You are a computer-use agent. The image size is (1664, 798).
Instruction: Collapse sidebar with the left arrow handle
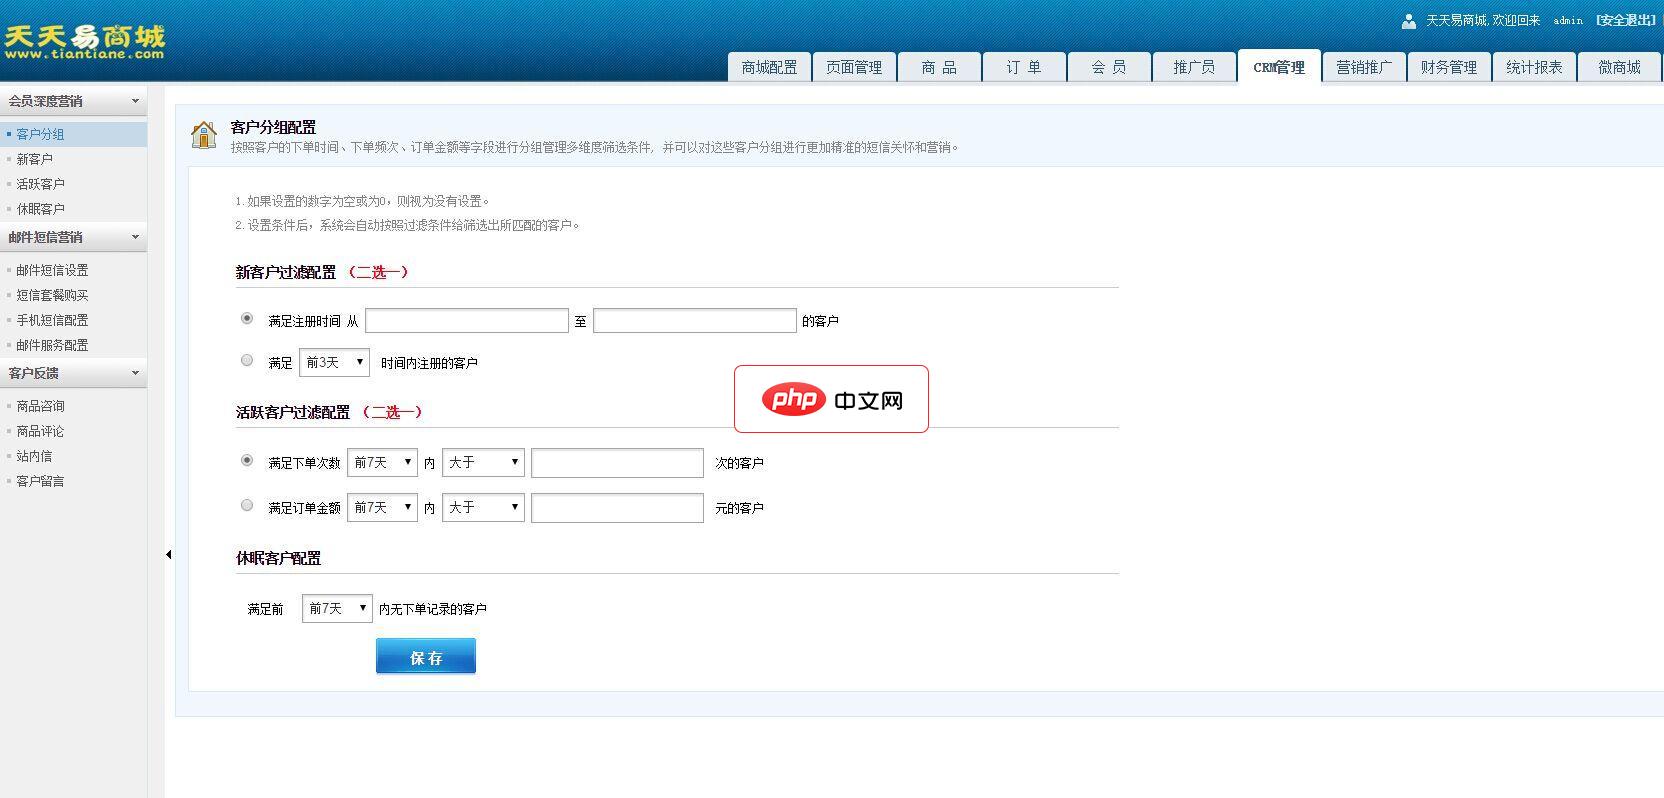(x=168, y=554)
